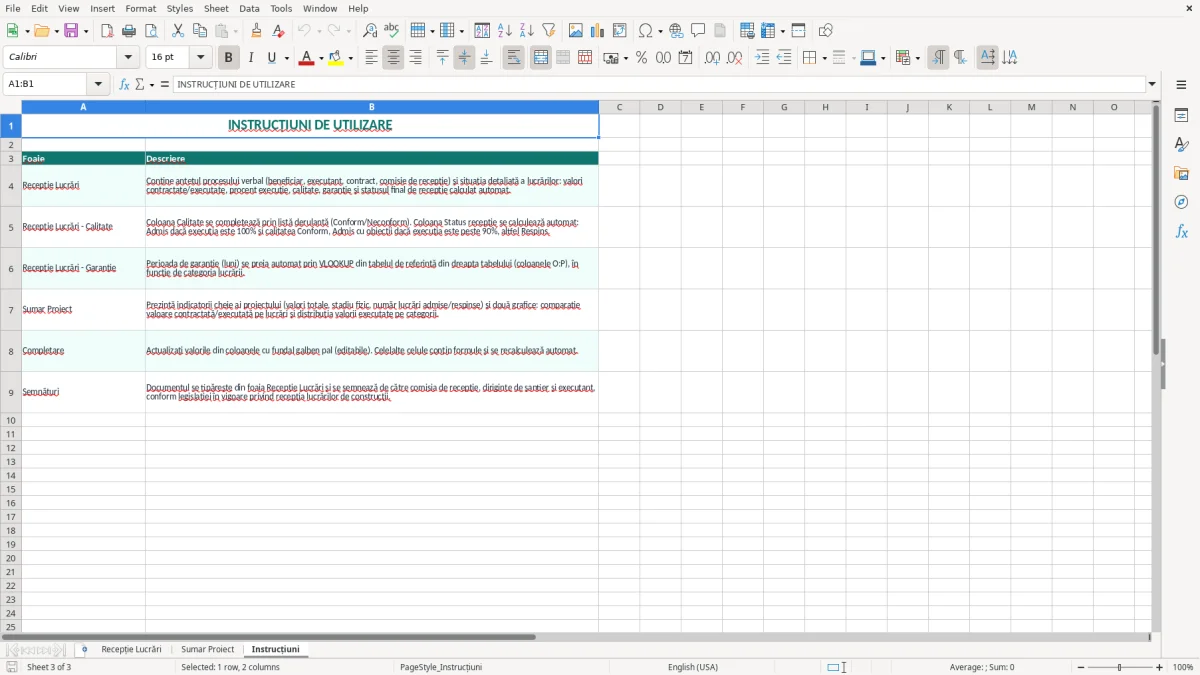1200x675 pixels.
Task: Click English (USA) language in status bar
Action: pos(693,667)
